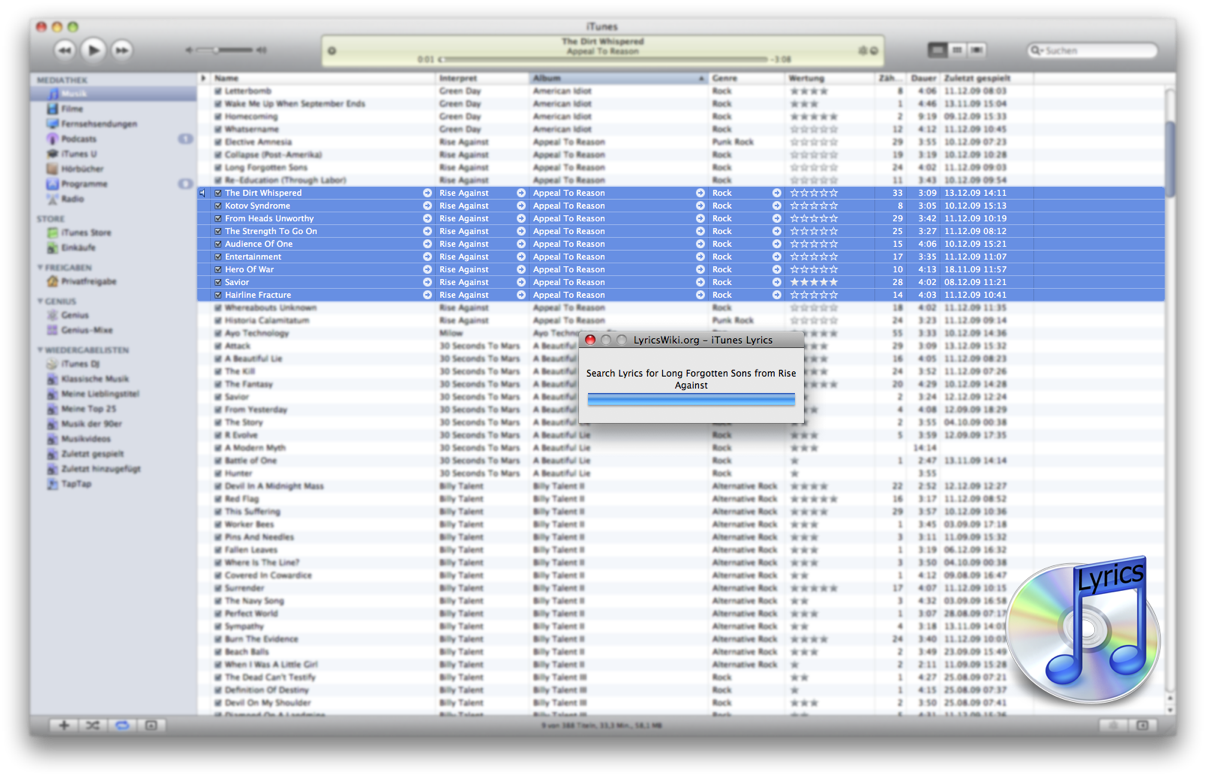This screenshot has width=1206, height=777.
Task: Sort the song list by Dauer
Action: point(923,78)
